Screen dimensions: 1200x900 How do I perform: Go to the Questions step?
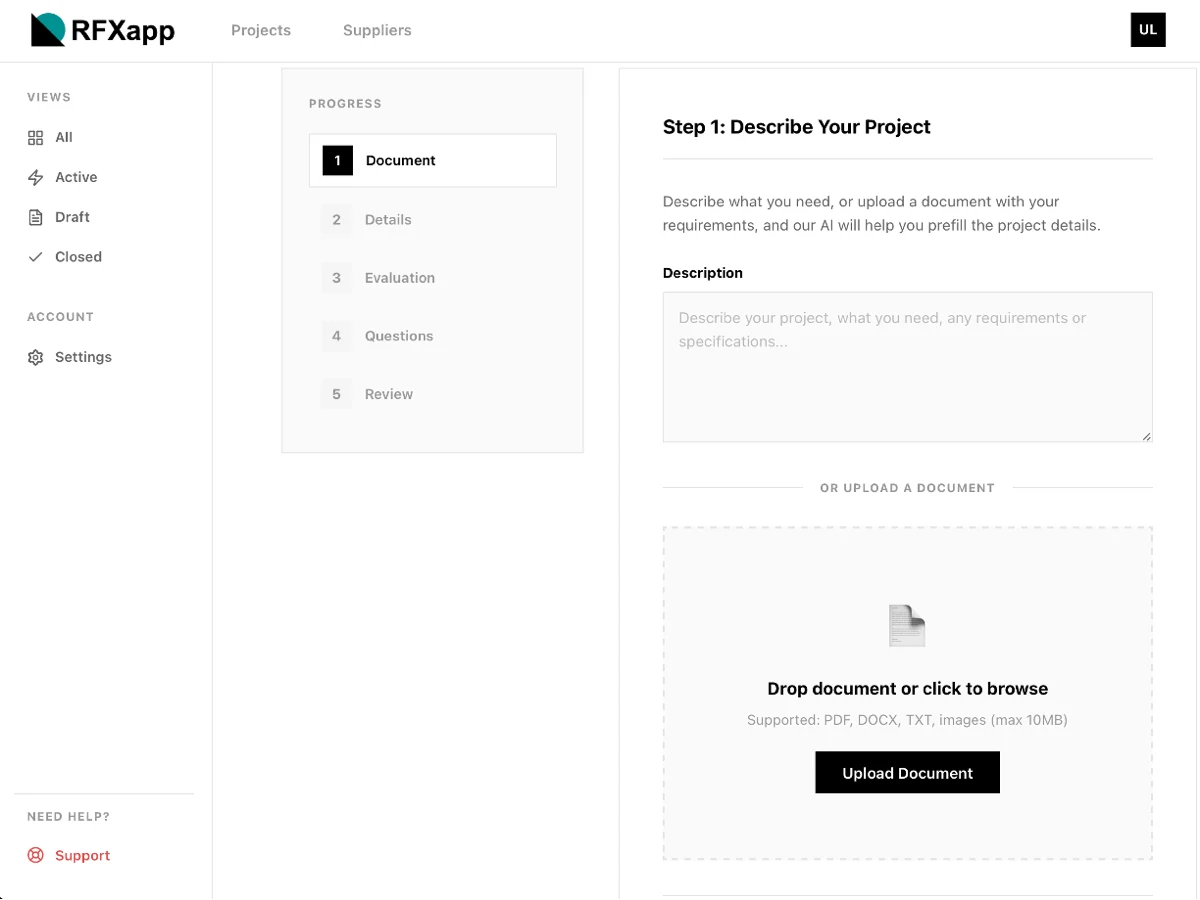[399, 336]
